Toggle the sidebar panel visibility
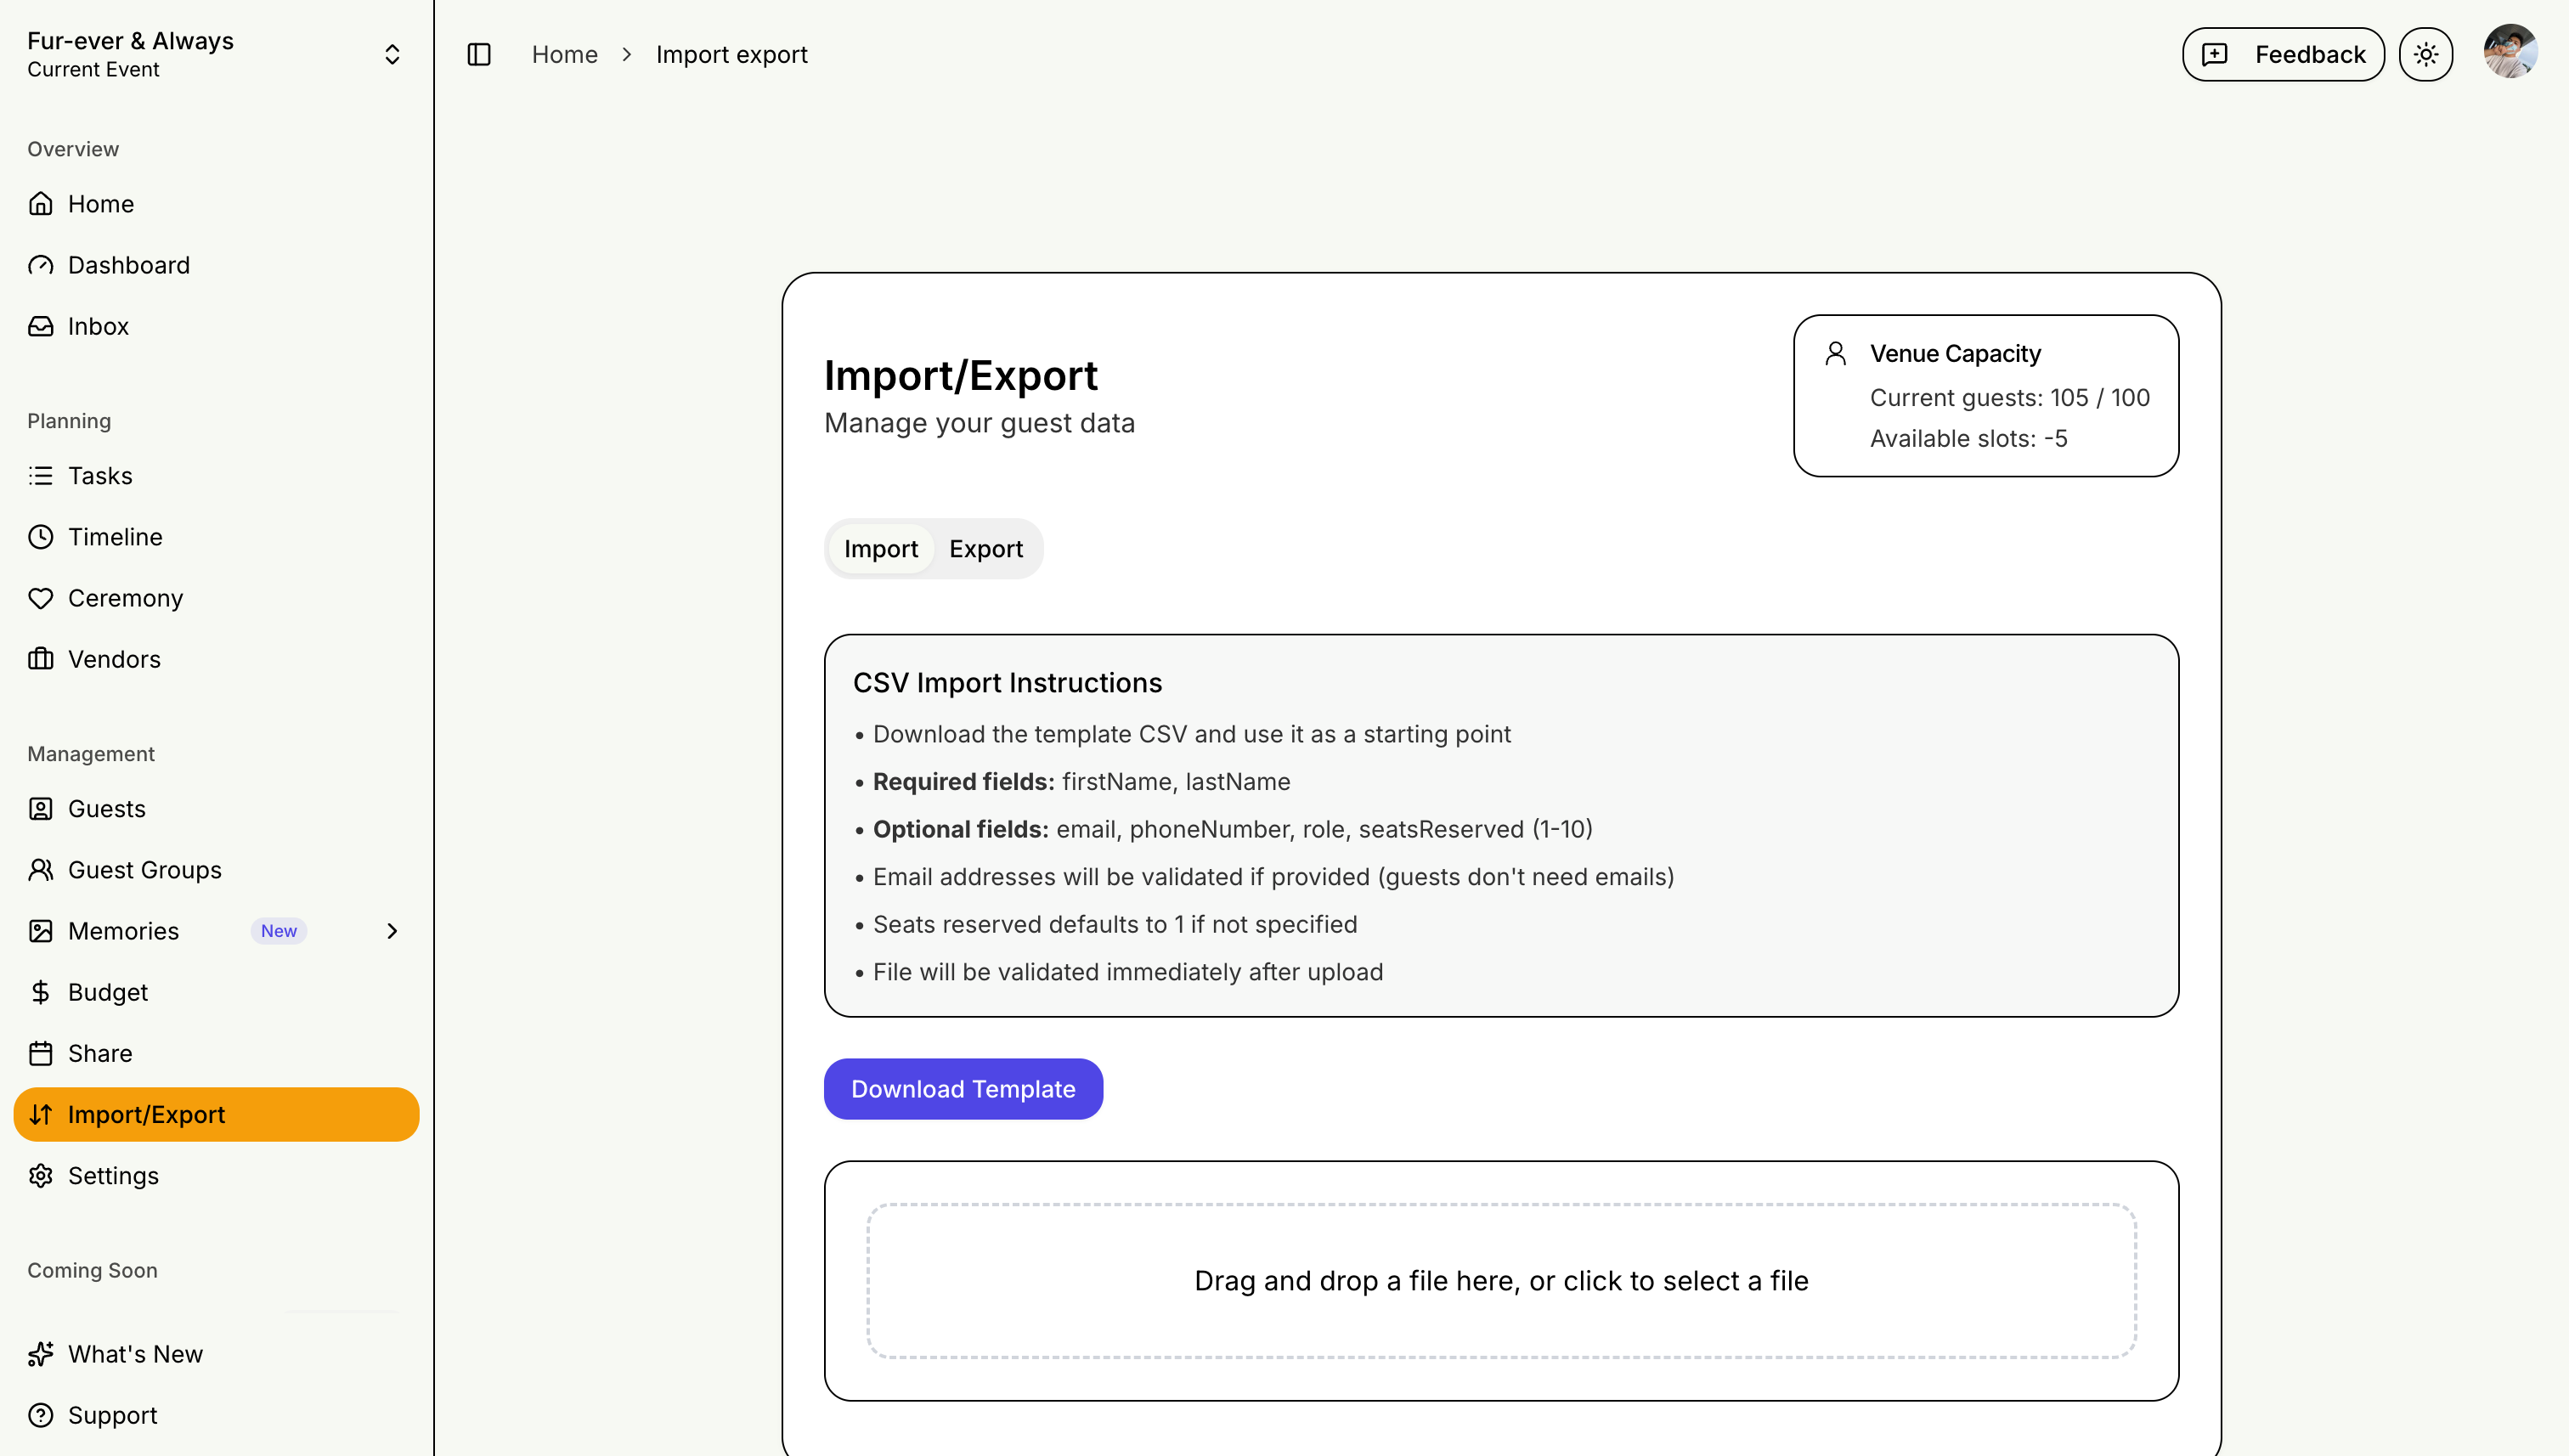This screenshot has height=1456, width=2569. [x=479, y=54]
